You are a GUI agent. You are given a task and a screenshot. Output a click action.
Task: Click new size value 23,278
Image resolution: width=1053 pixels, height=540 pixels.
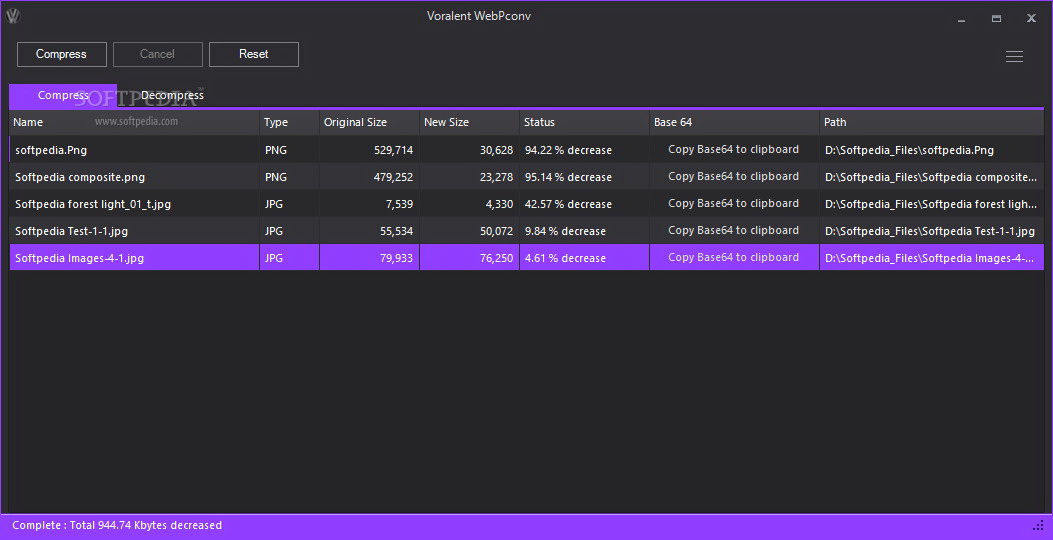(496, 177)
